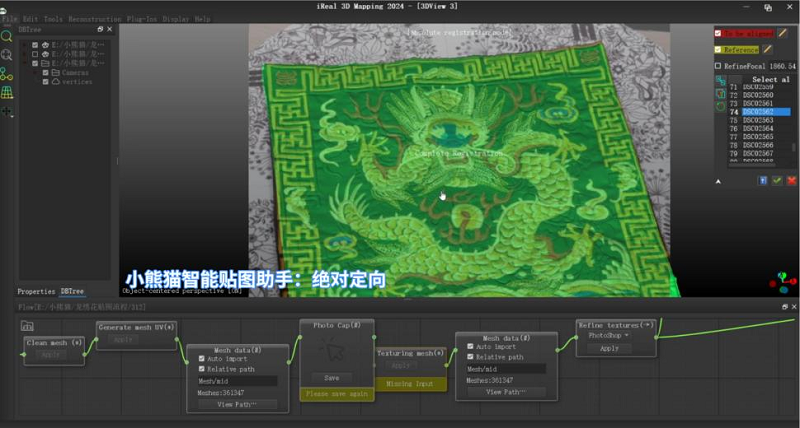Select image DSC02564 in the list

click(x=759, y=129)
